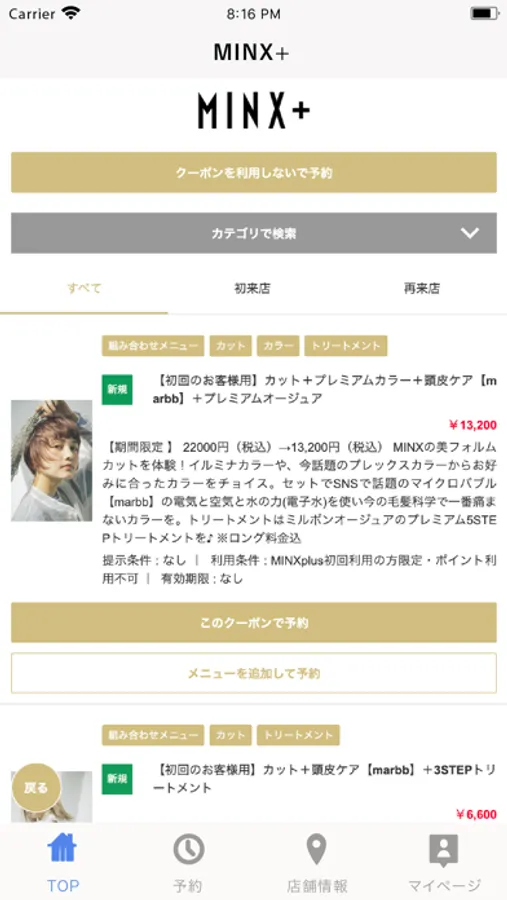Tap the Wi-Fi status bar icon
Screen dimensions: 507x900
click(71, 13)
